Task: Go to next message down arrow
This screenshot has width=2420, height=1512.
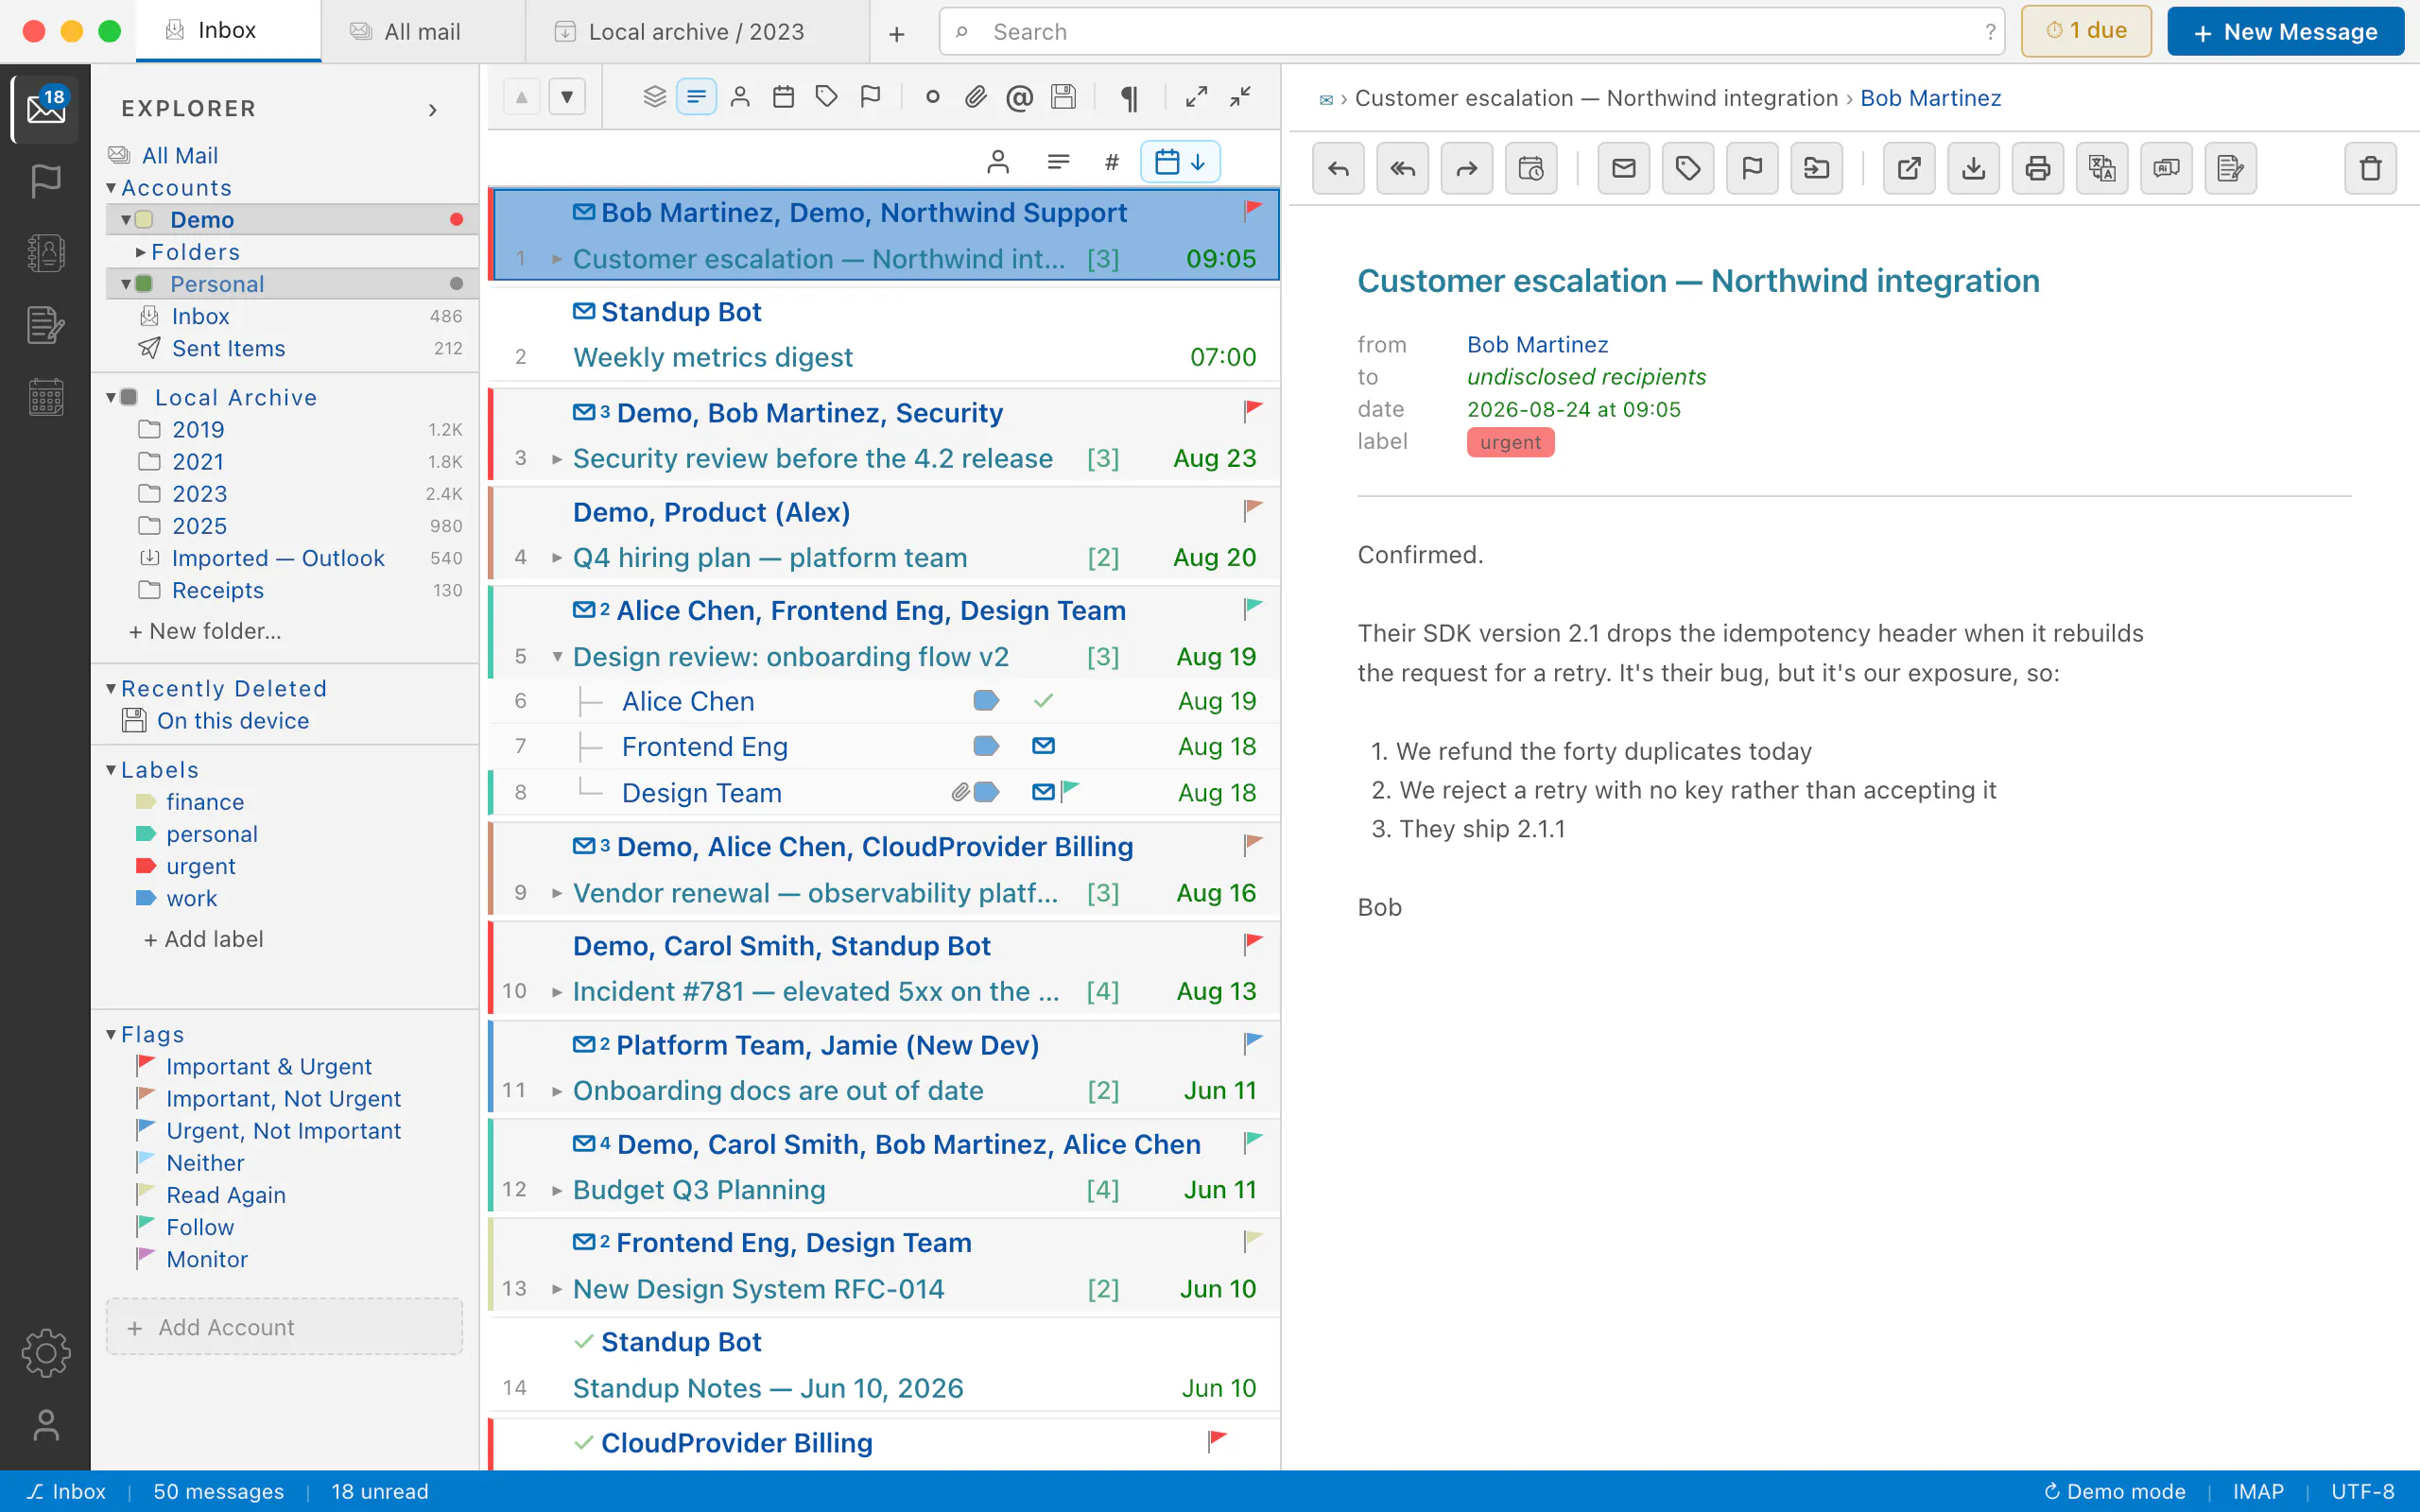Action: point(567,96)
